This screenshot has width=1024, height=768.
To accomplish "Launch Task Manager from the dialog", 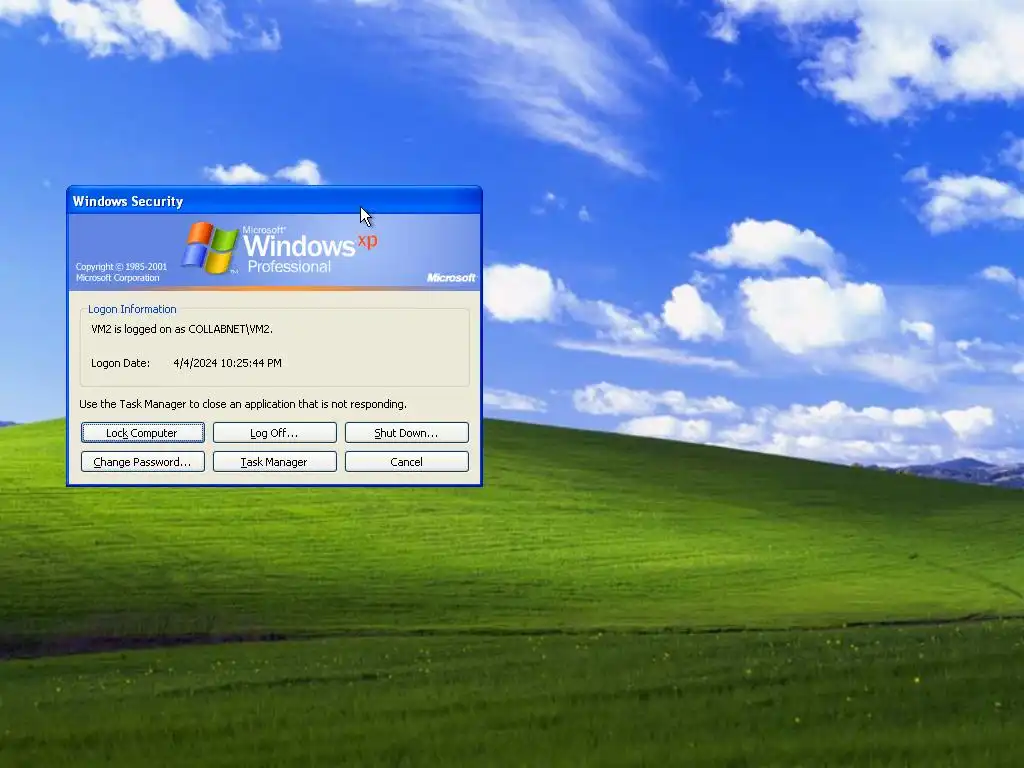I will [x=274, y=462].
